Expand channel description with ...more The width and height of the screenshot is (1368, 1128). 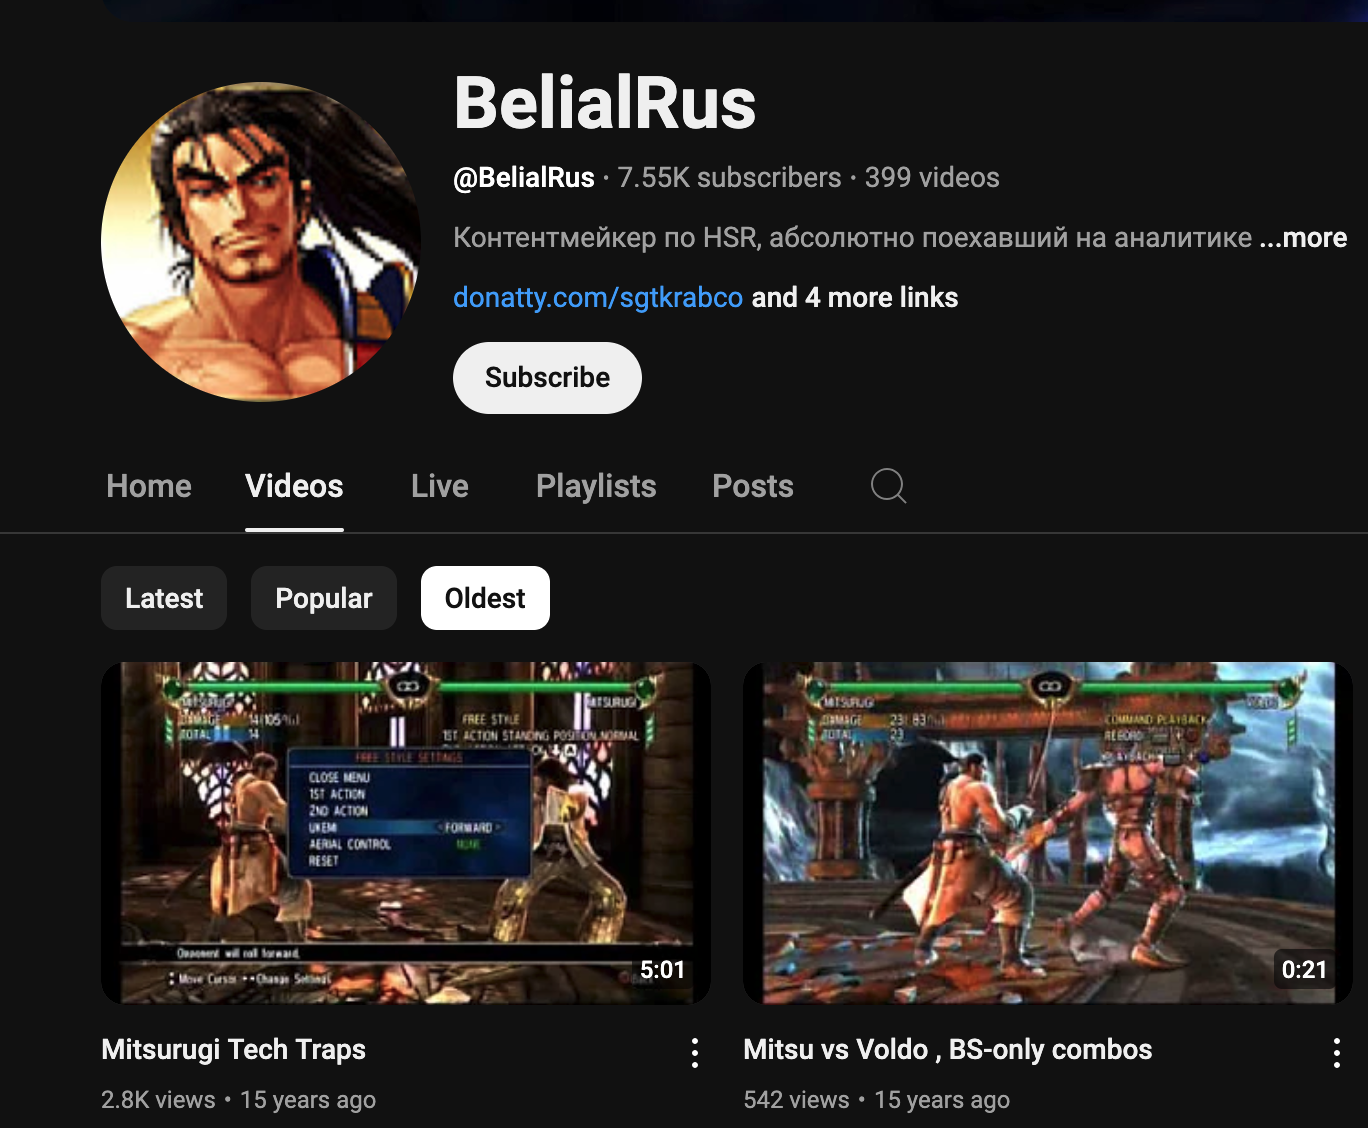(x=1303, y=238)
